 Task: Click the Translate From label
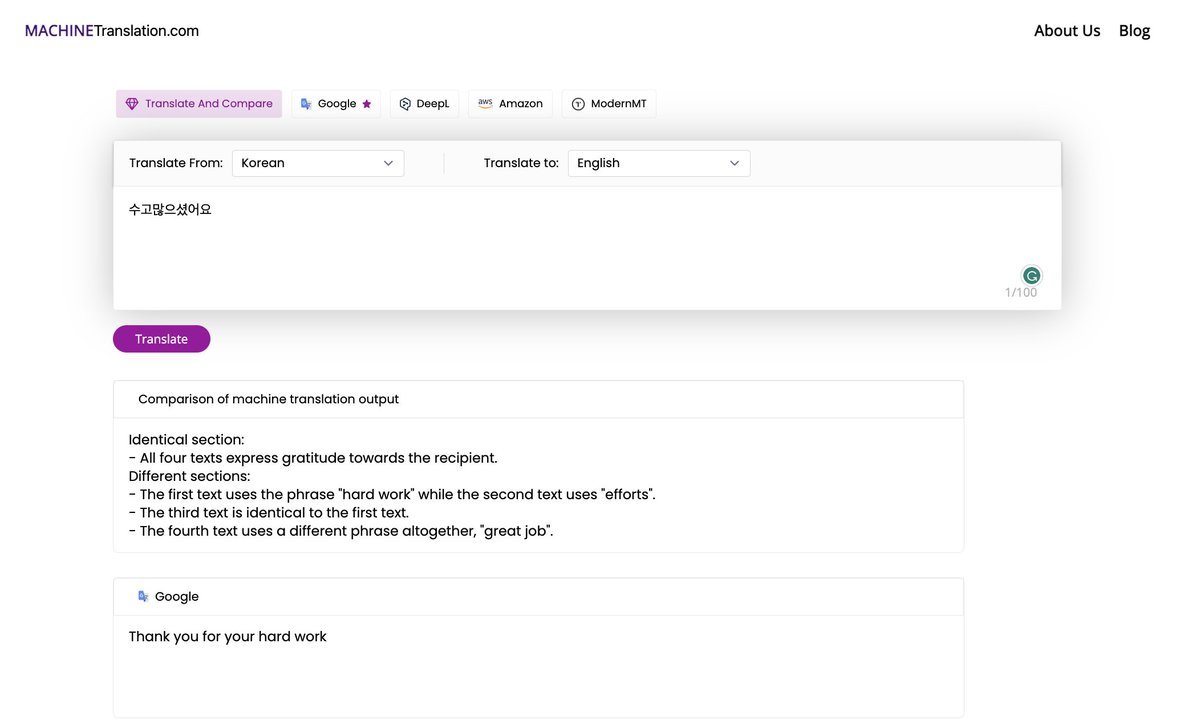tap(176, 163)
